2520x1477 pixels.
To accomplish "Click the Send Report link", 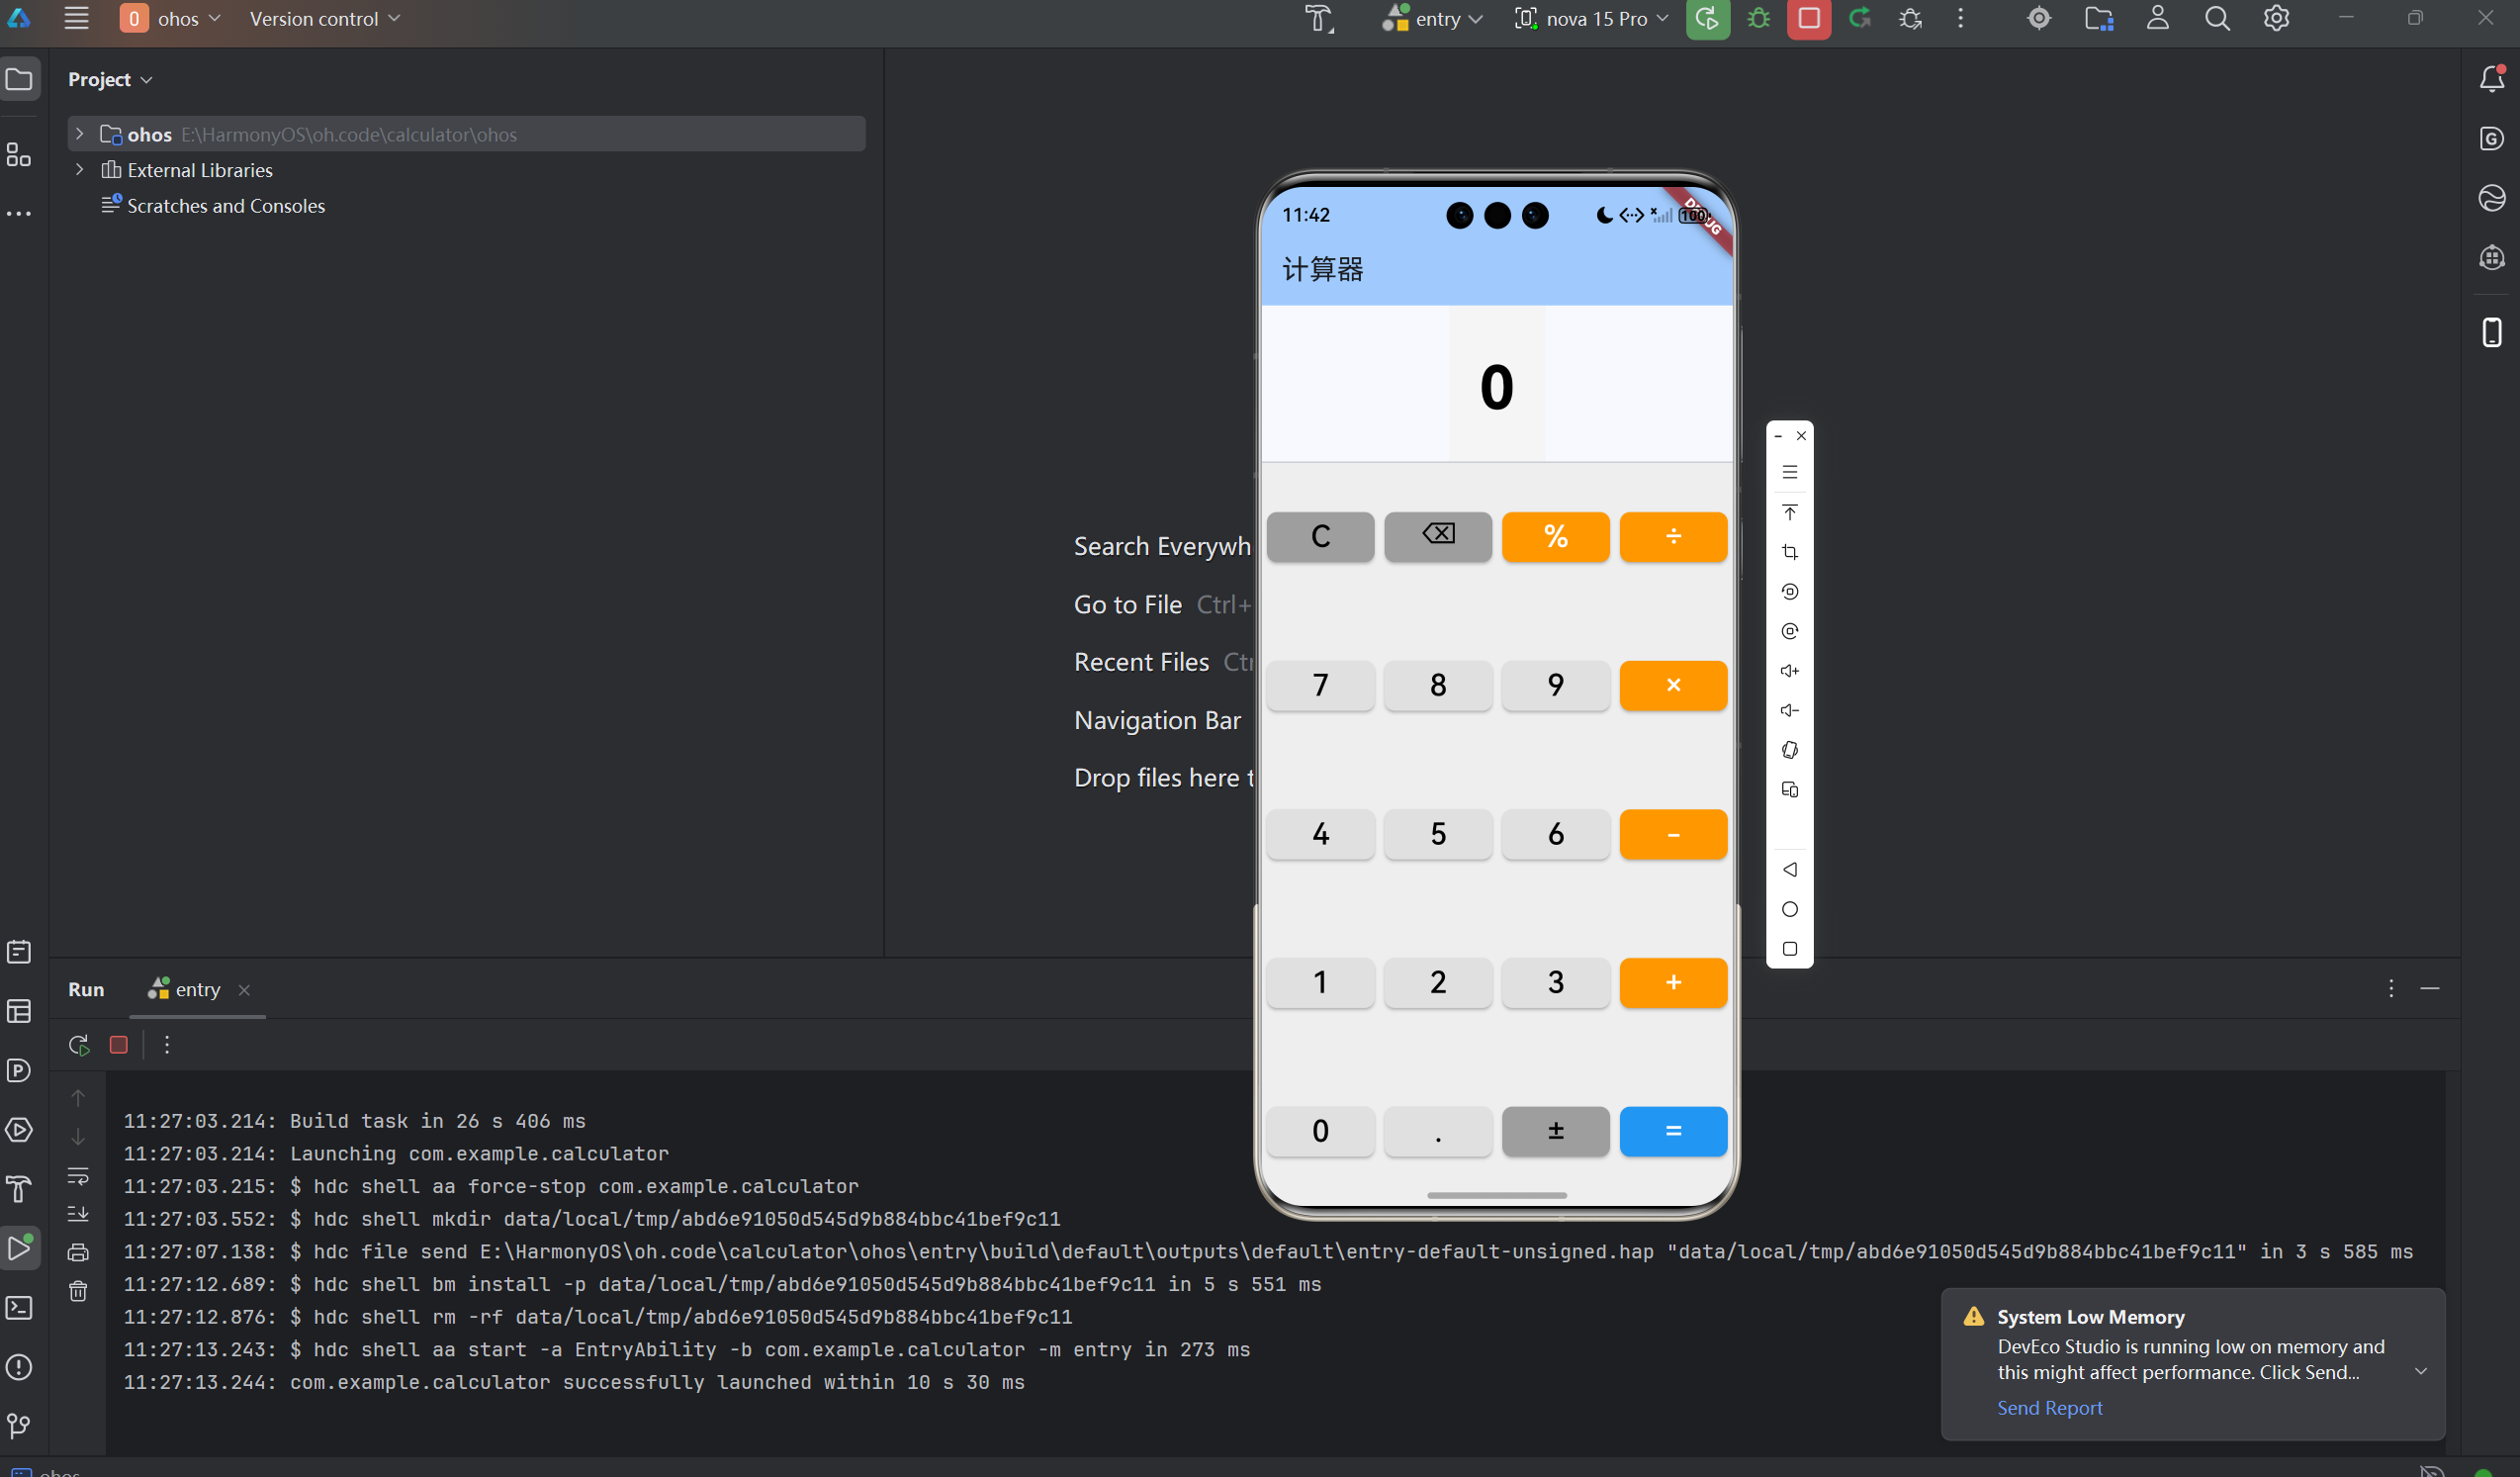I will tap(2049, 1407).
